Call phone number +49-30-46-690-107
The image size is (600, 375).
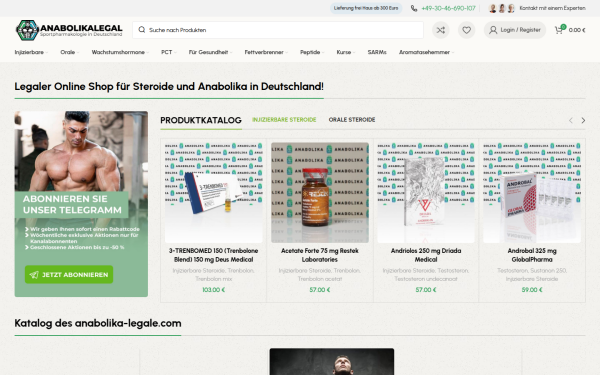point(448,8)
